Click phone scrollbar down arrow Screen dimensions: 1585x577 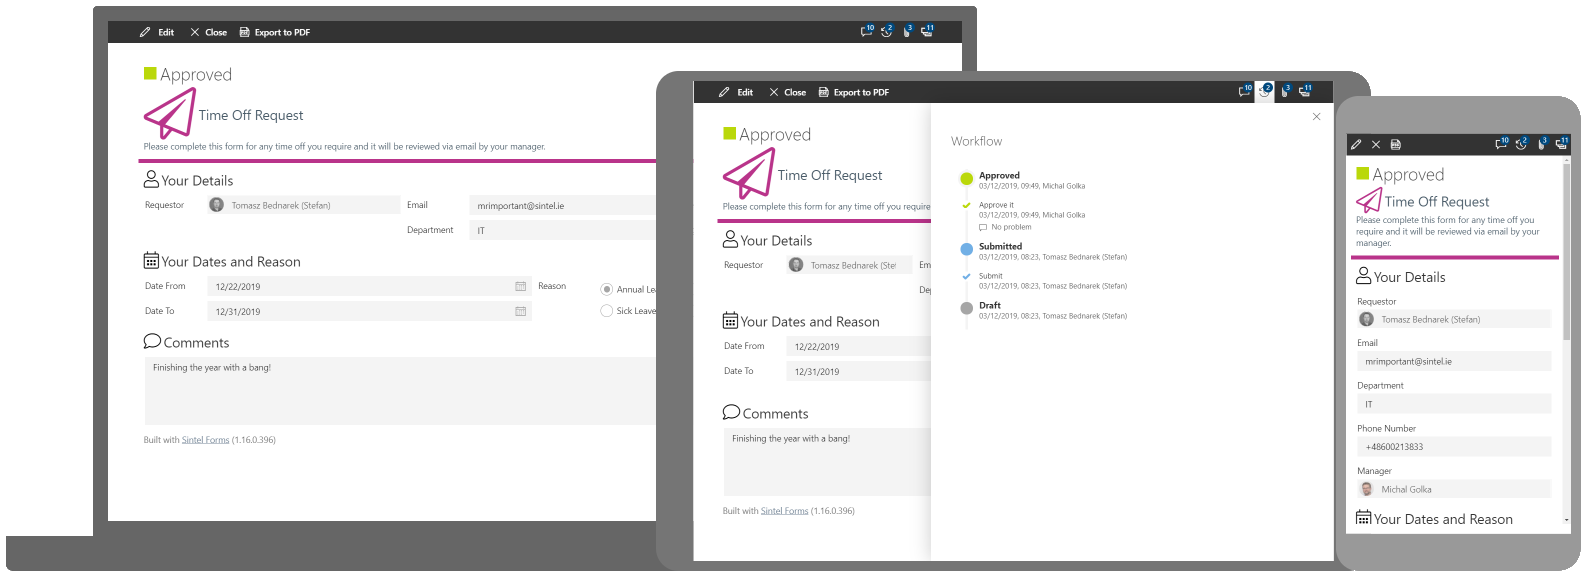pos(1566,521)
